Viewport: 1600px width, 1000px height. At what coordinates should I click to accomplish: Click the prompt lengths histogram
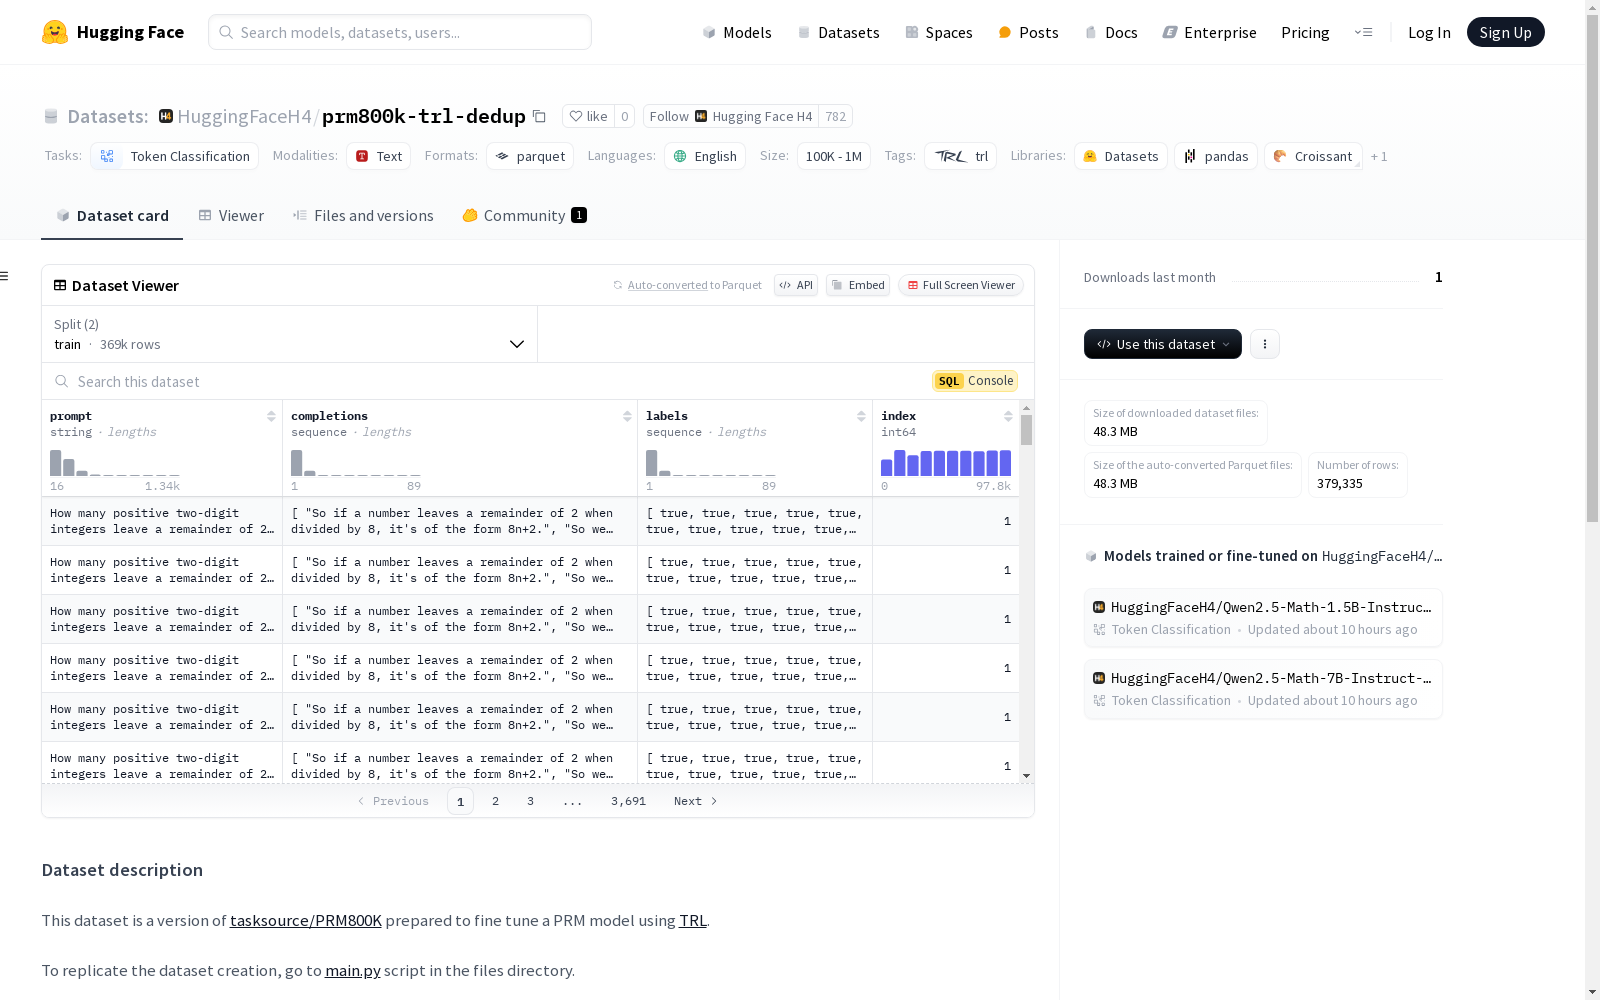coord(115,462)
